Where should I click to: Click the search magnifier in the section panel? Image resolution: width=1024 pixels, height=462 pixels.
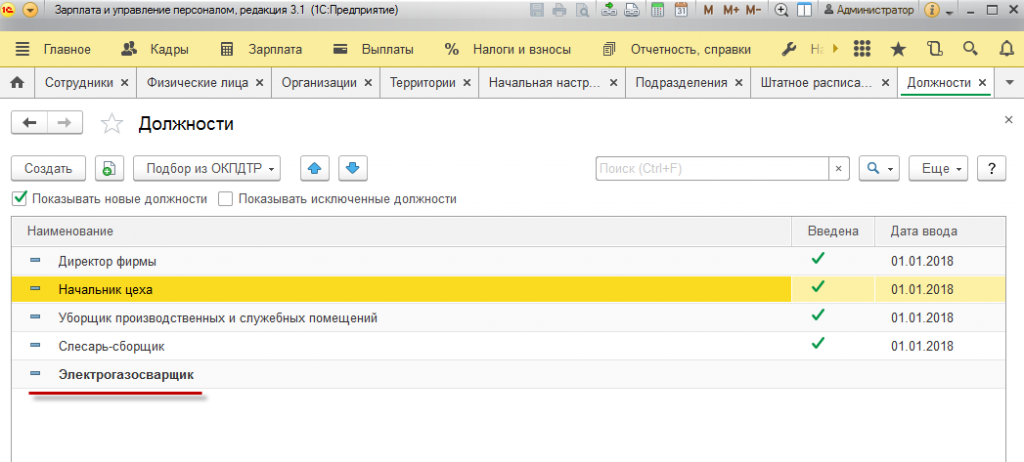point(970,49)
